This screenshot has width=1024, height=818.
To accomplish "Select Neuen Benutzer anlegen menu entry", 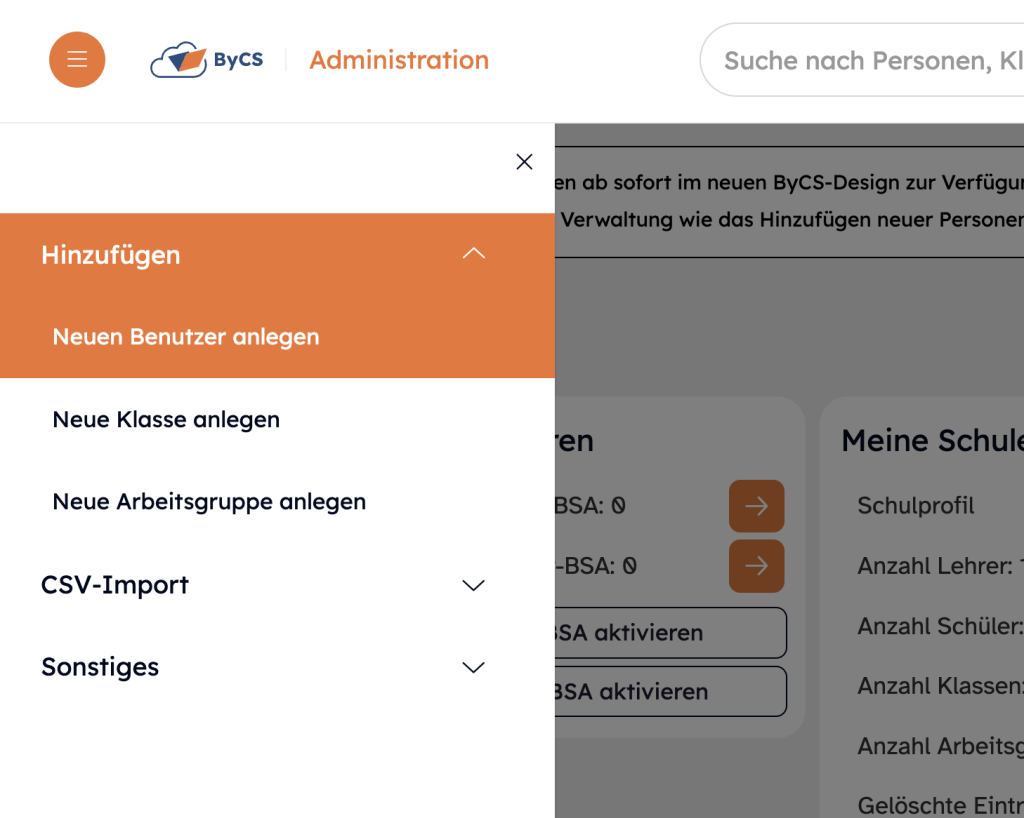I will pos(185,337).
